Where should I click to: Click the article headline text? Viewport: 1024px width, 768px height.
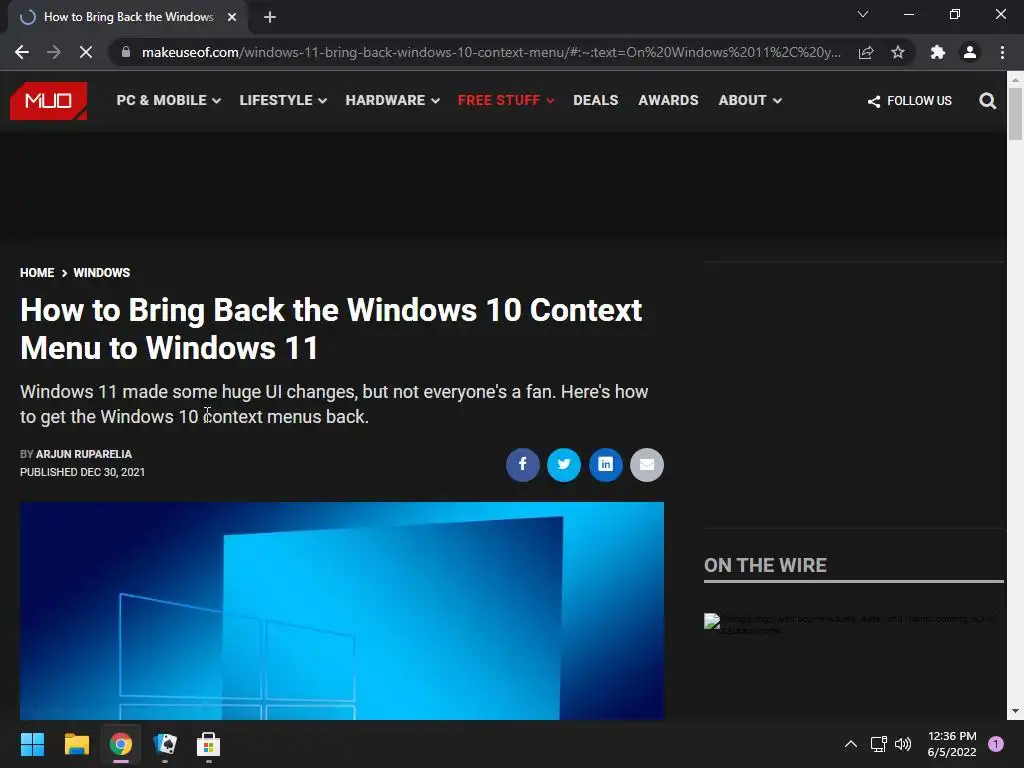coord(331,328)
